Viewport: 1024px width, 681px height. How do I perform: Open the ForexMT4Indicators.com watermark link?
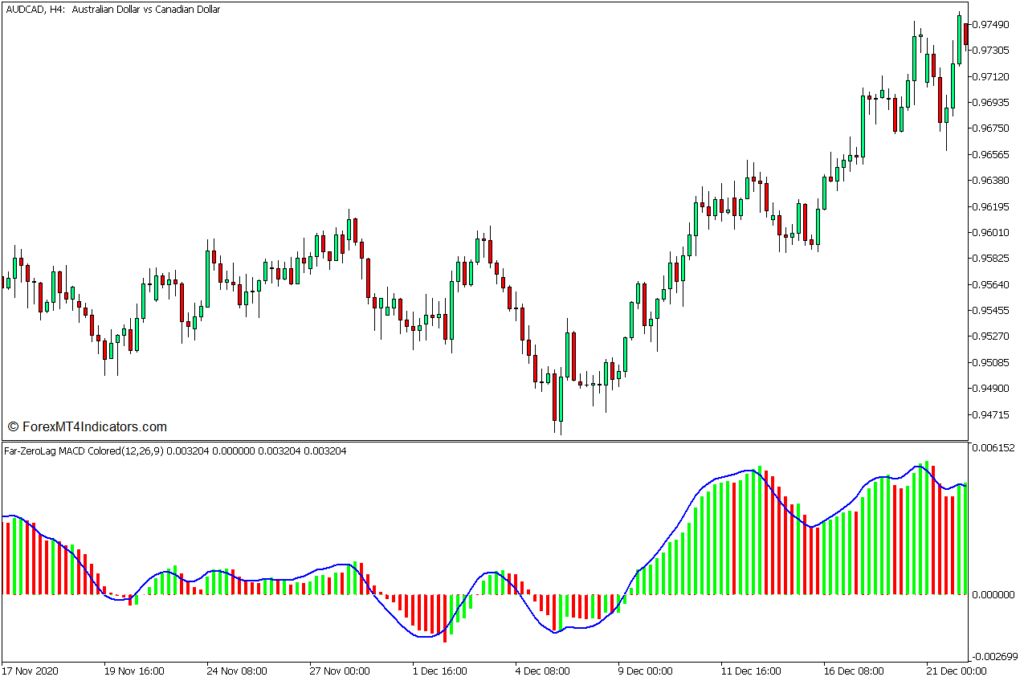point(87,426)
